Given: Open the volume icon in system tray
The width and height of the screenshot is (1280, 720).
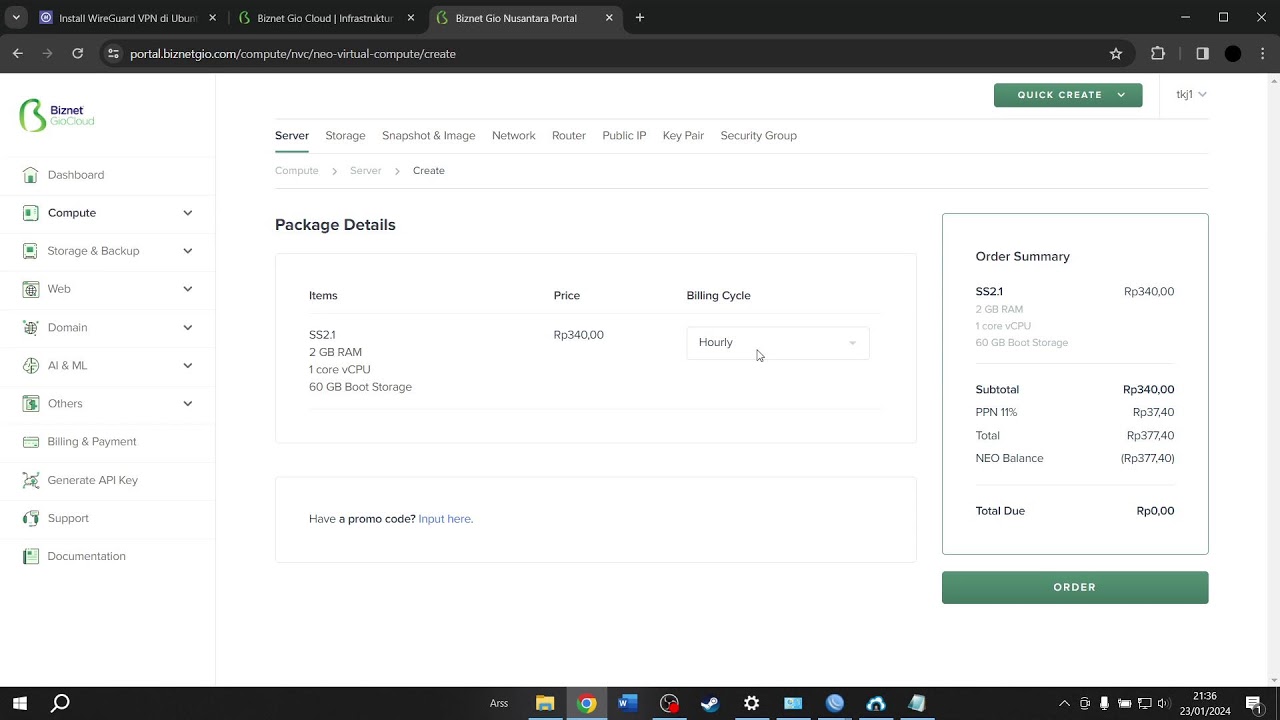Looking at the screenshot, I should pyautogui.click(x=1163, y=703).
